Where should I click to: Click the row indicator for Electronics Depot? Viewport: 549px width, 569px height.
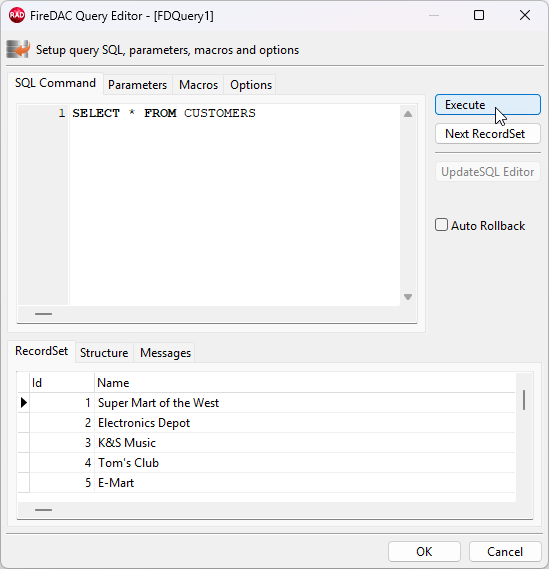[x=24, y=423]
